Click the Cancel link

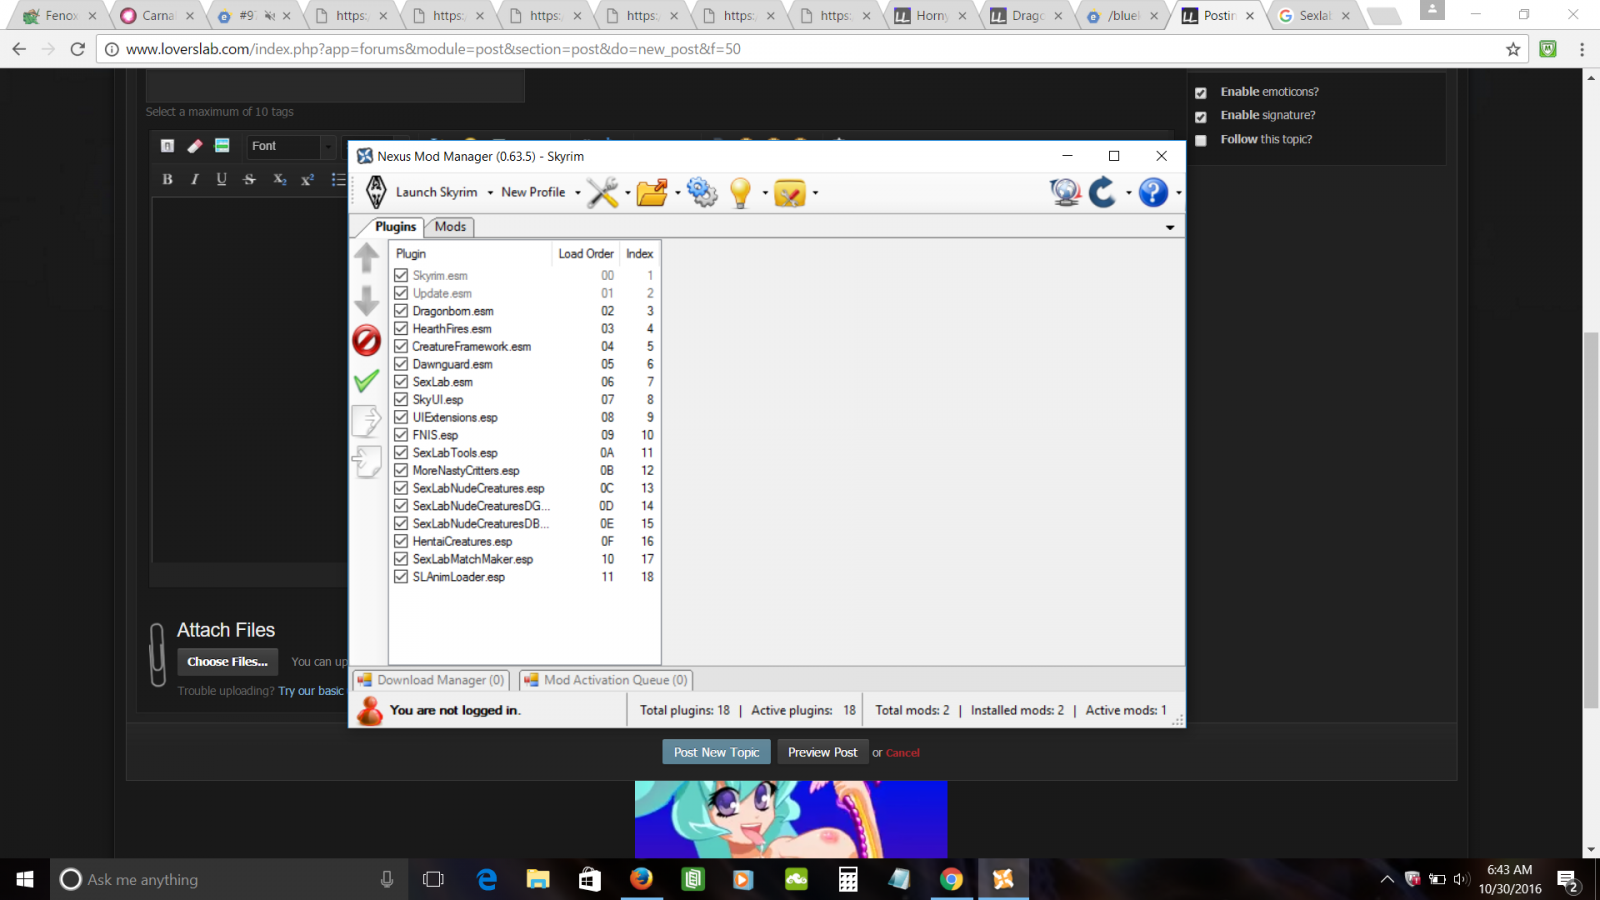coord(903,753)
